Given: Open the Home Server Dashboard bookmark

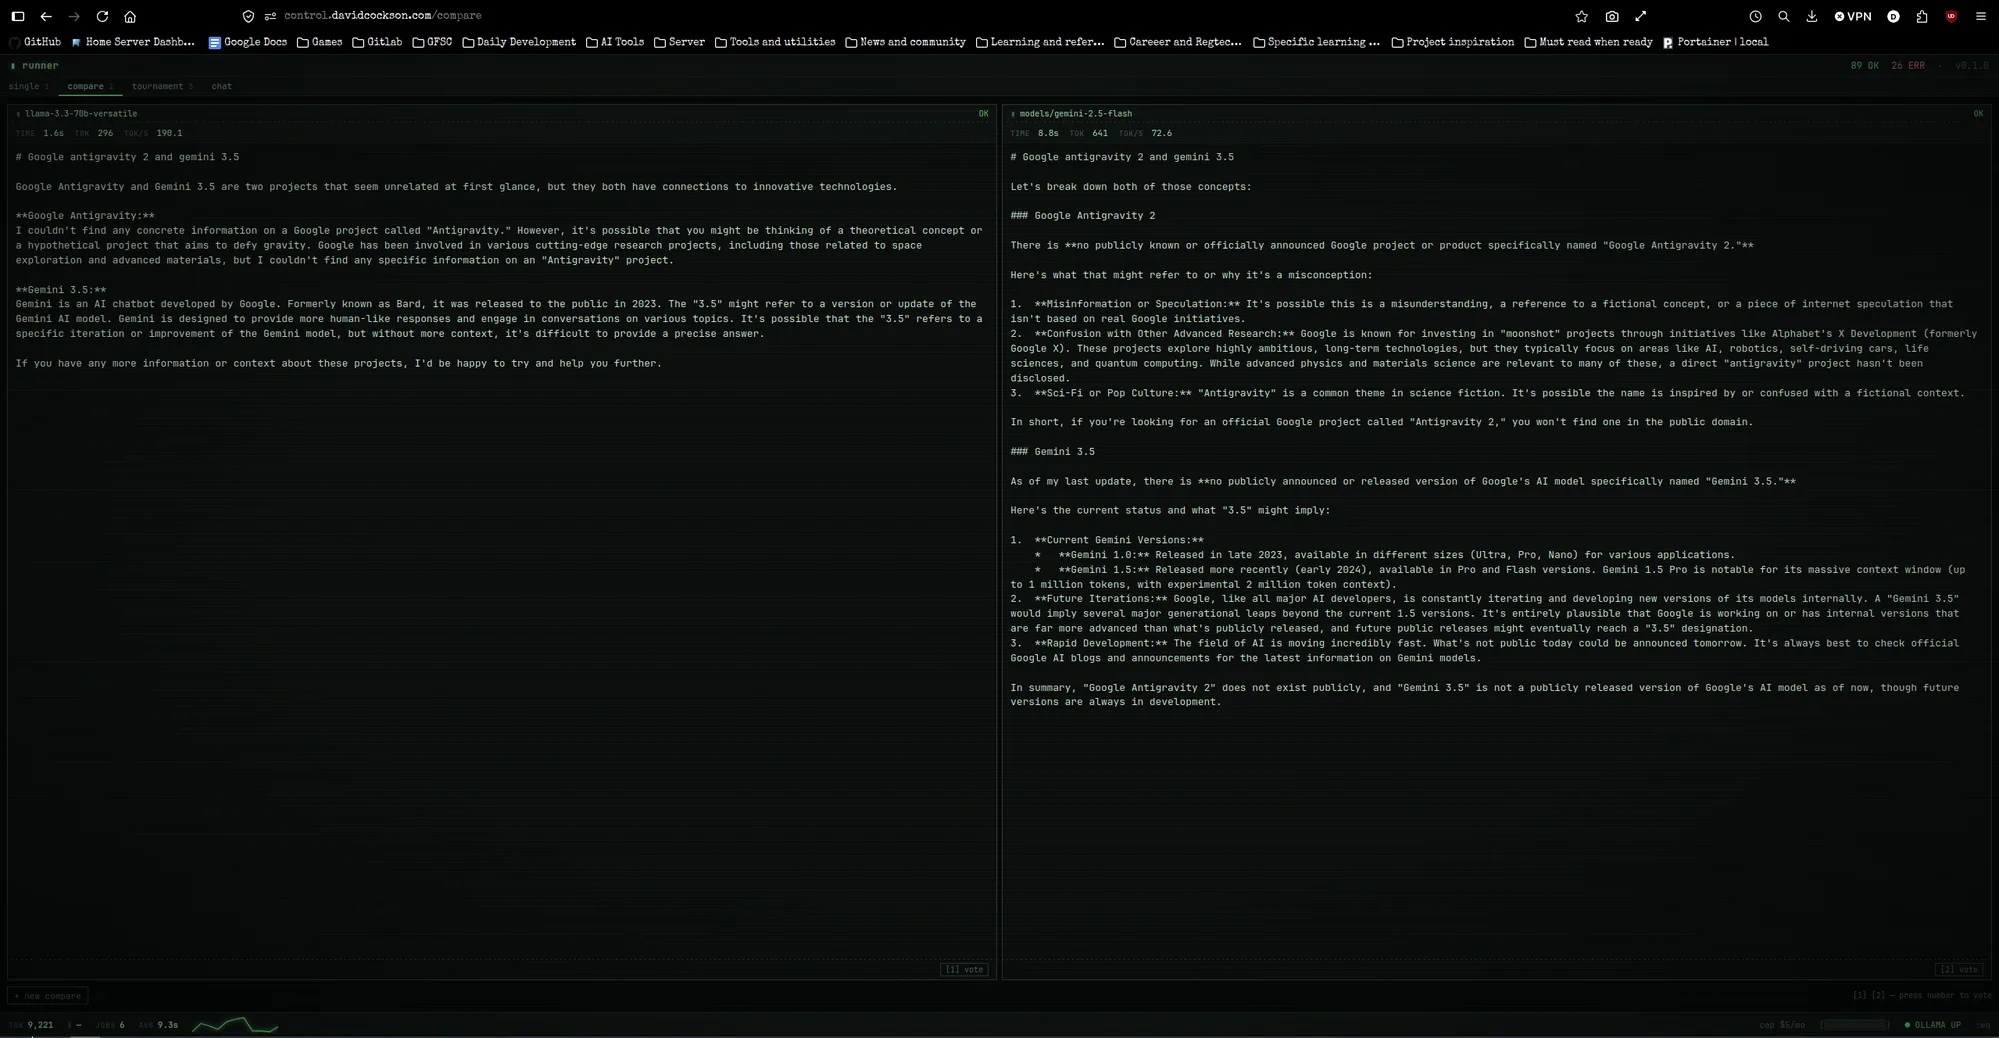Looking at the screenshot, I should pos(133,42).
